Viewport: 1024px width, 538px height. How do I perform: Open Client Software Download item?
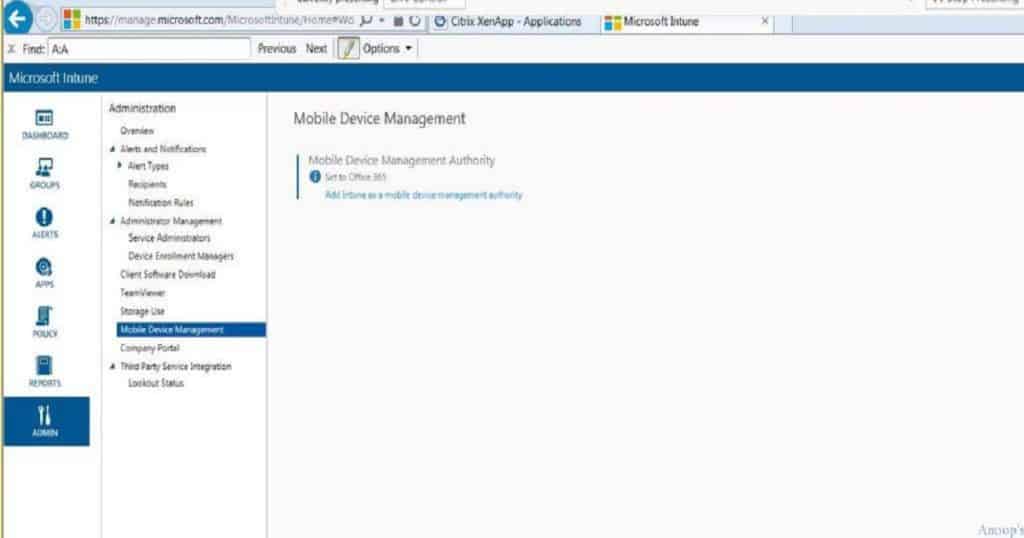point(168,274)
